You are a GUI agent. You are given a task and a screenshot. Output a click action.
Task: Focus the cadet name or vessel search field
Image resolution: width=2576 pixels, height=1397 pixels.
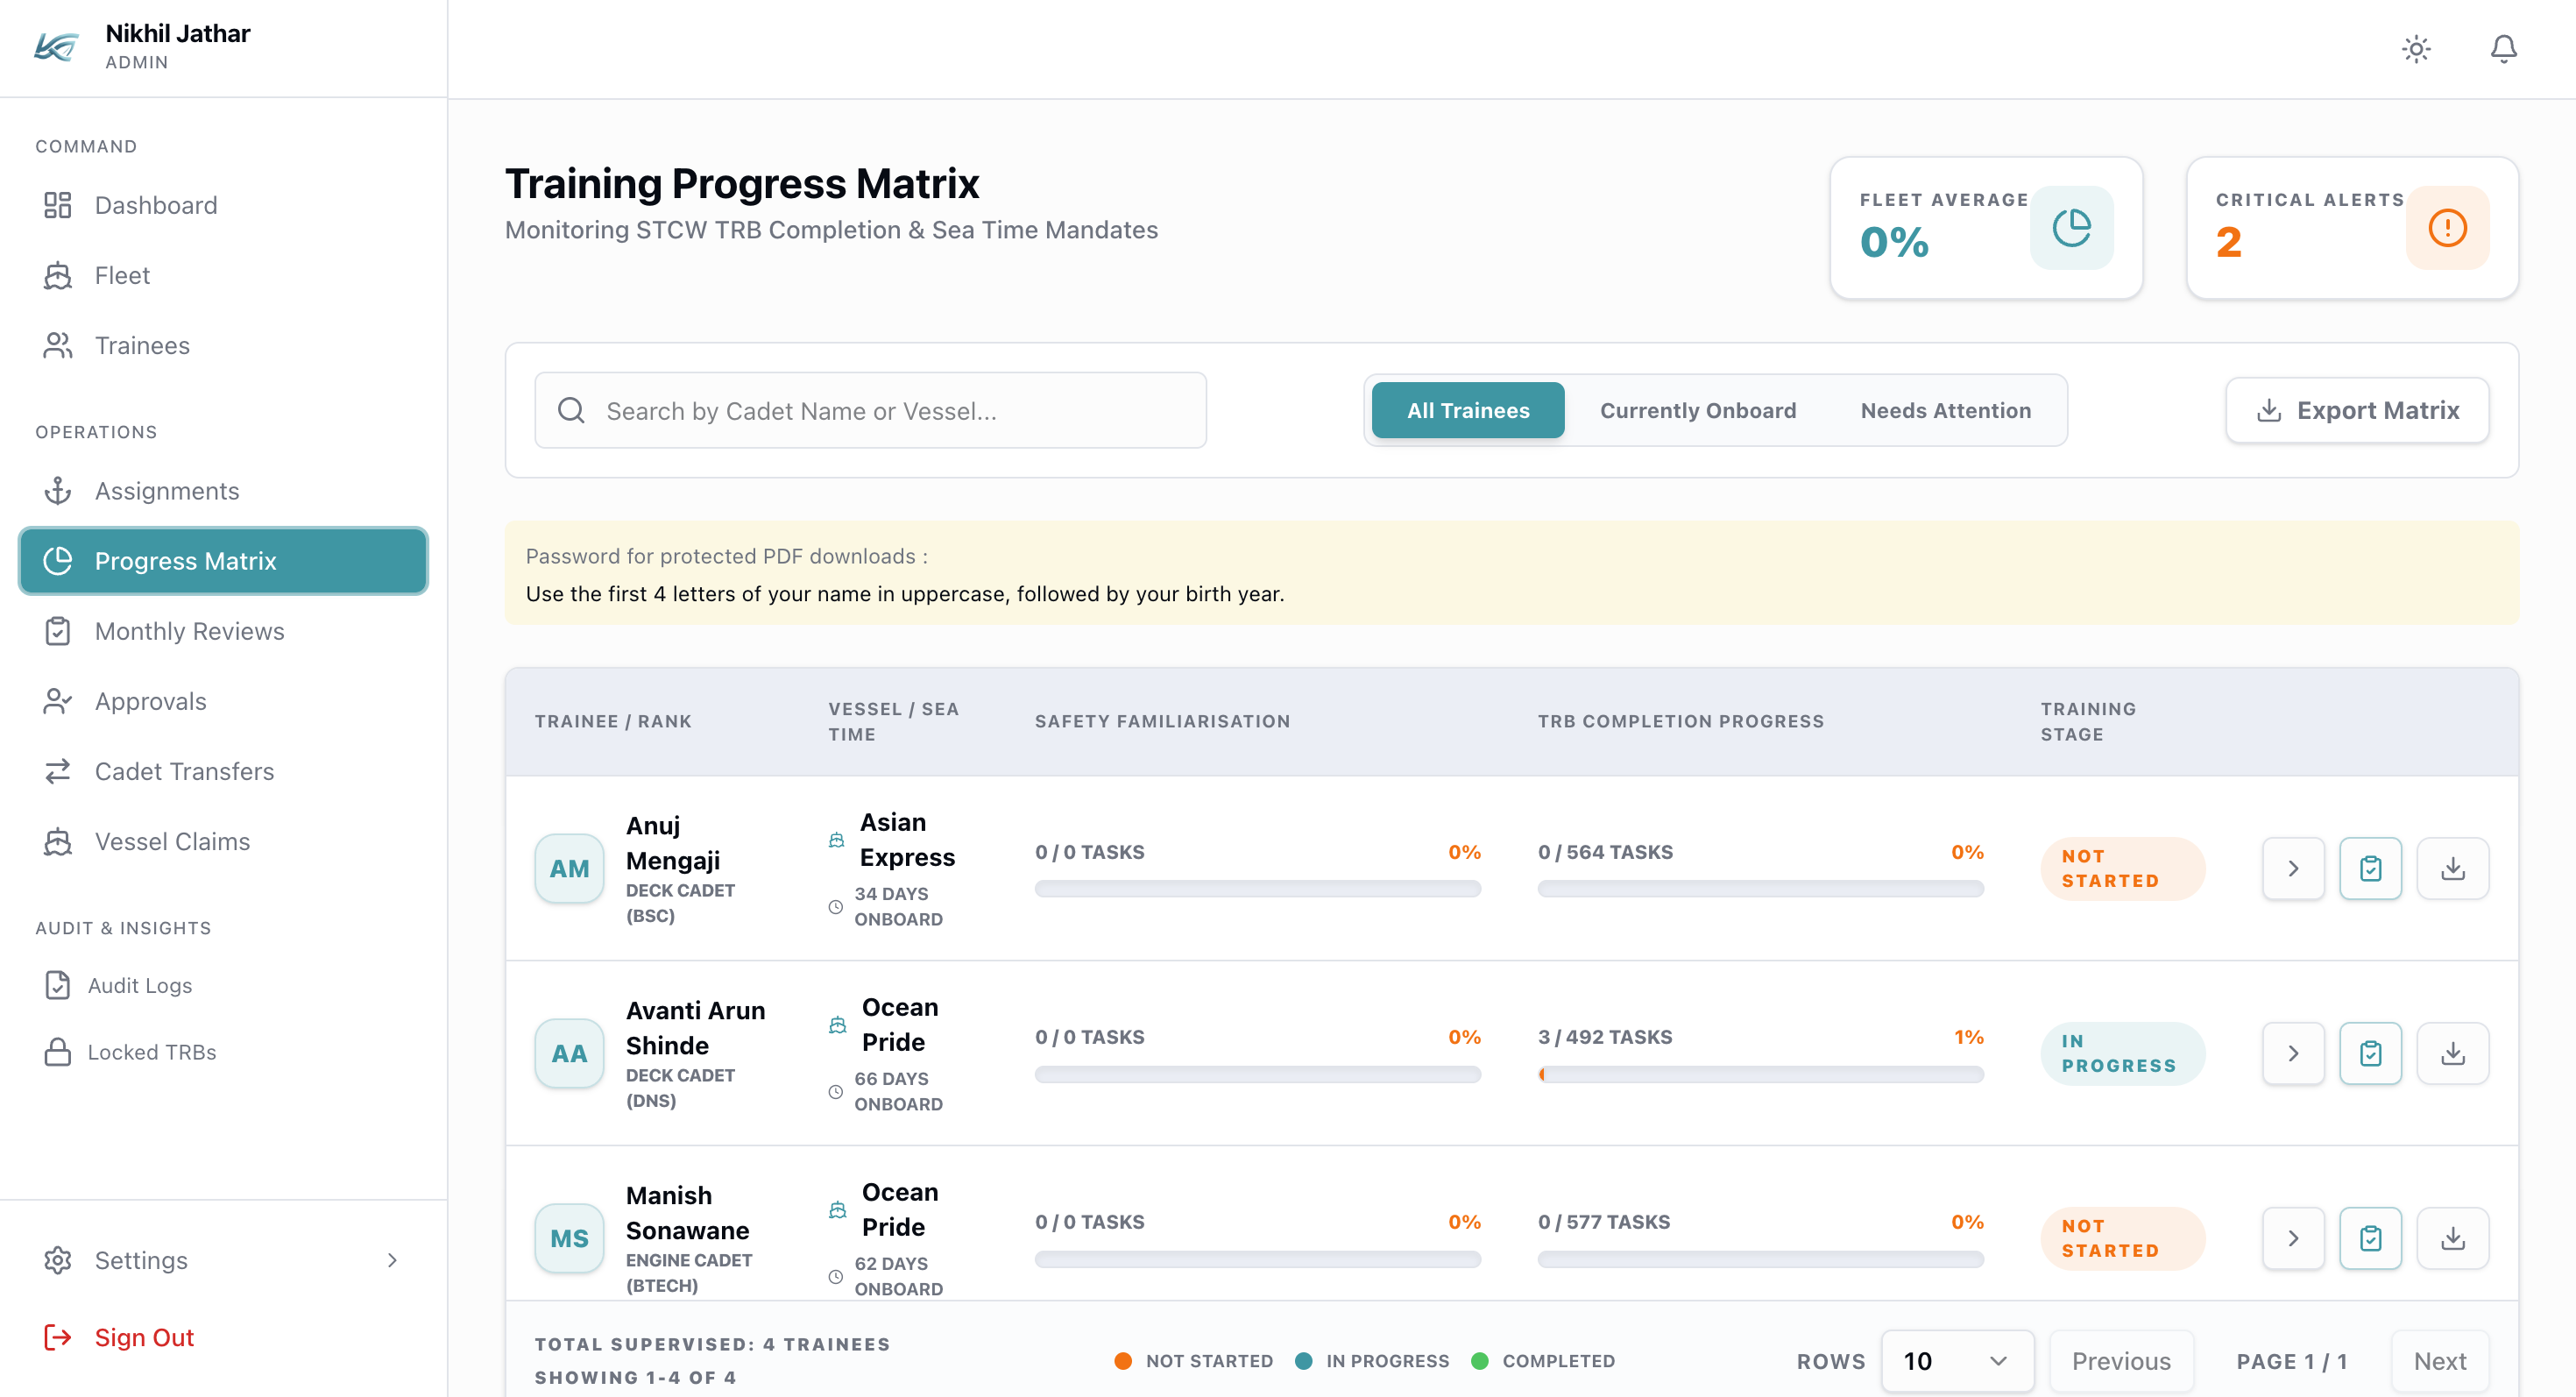click(870, 410)
